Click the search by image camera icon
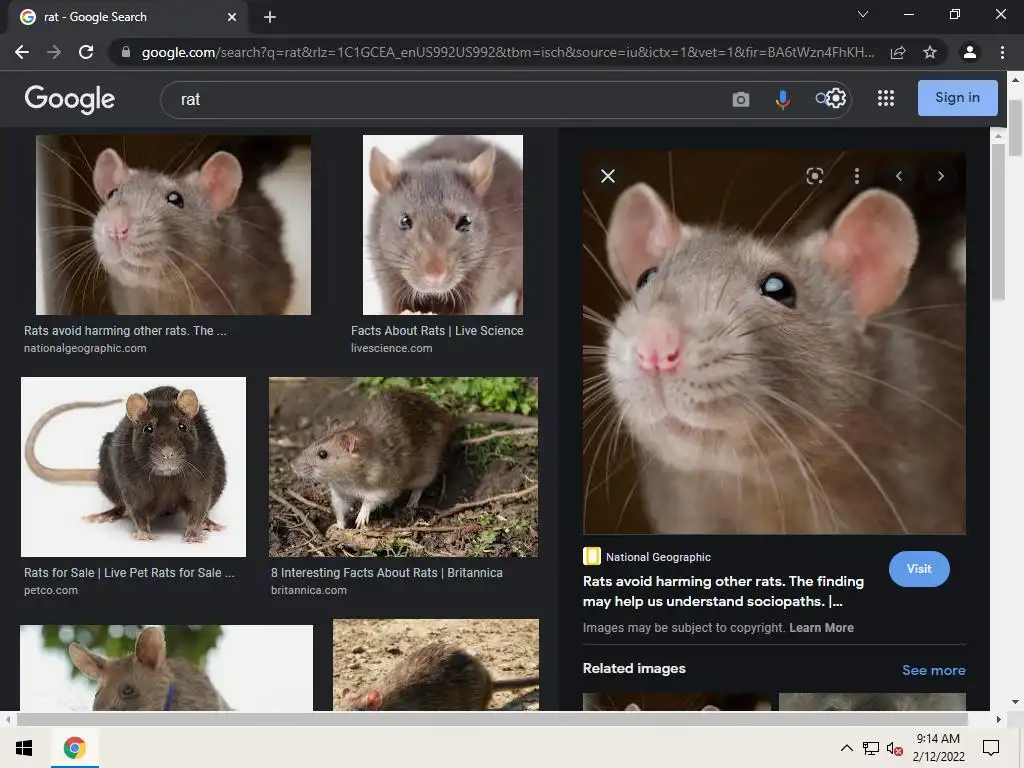This screenshot has height=768, width=1024. coord(740,99)
